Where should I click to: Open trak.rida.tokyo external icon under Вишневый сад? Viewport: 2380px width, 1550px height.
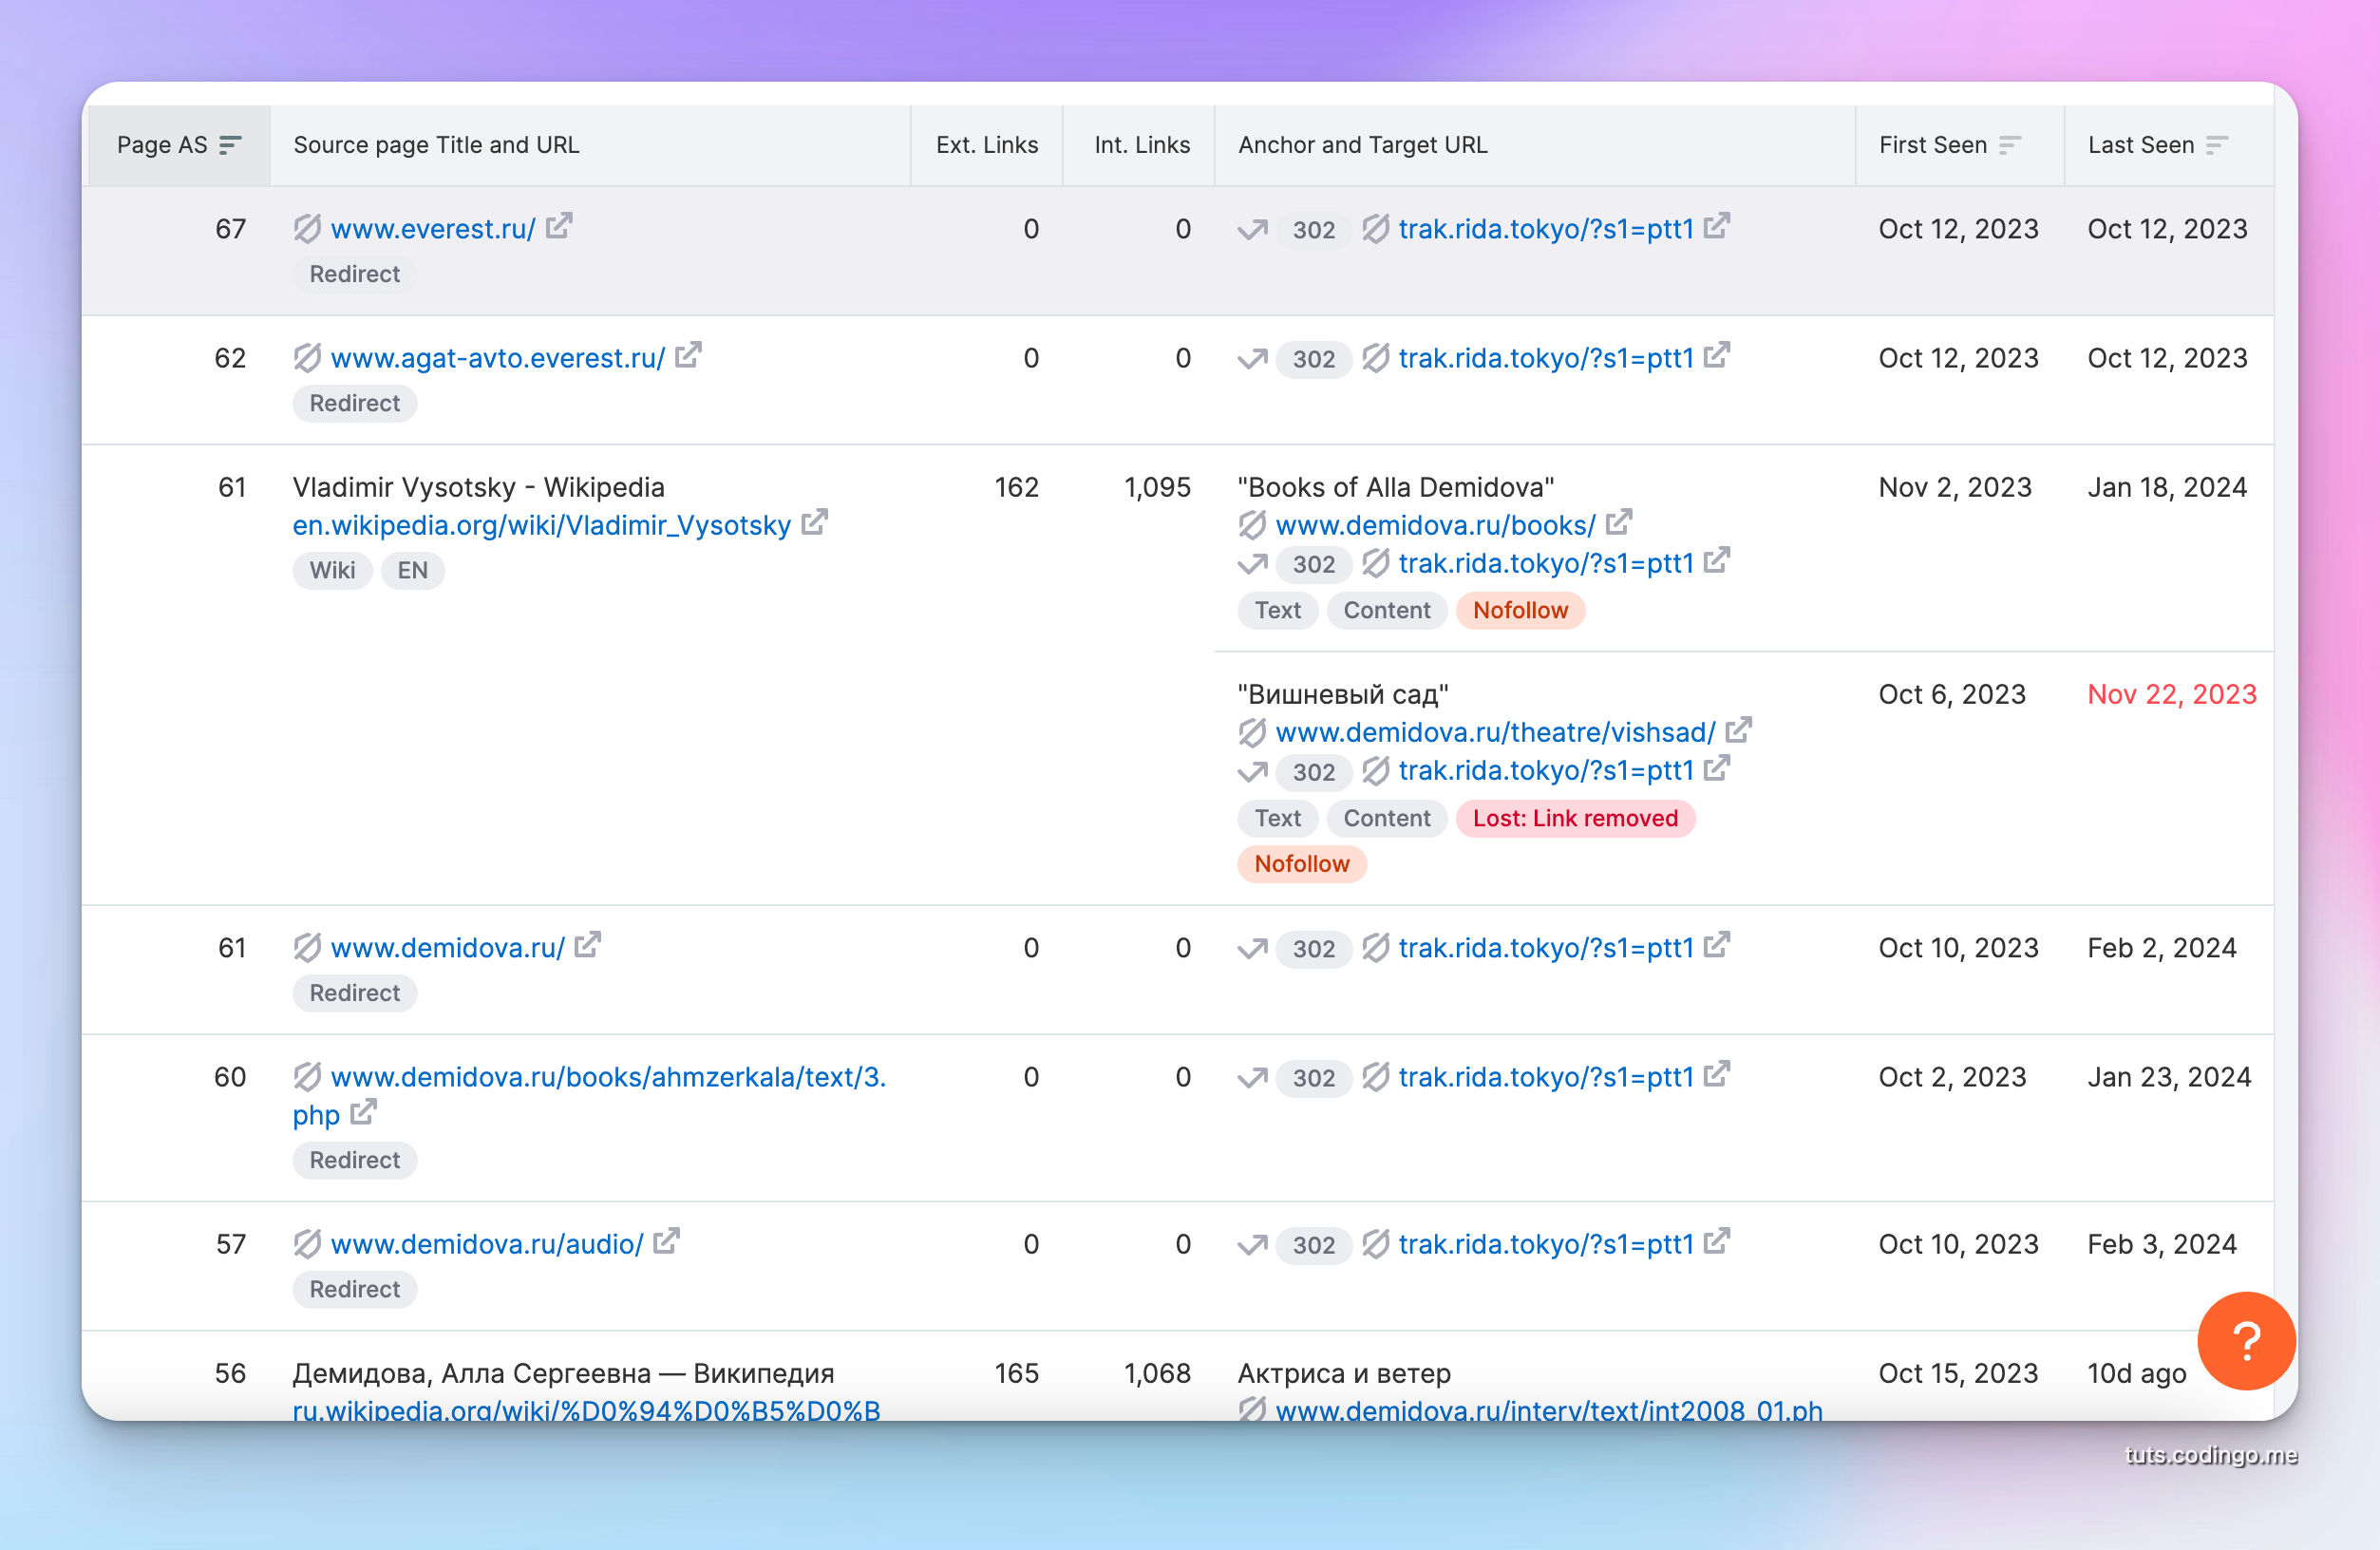[x=1718, y=769]
